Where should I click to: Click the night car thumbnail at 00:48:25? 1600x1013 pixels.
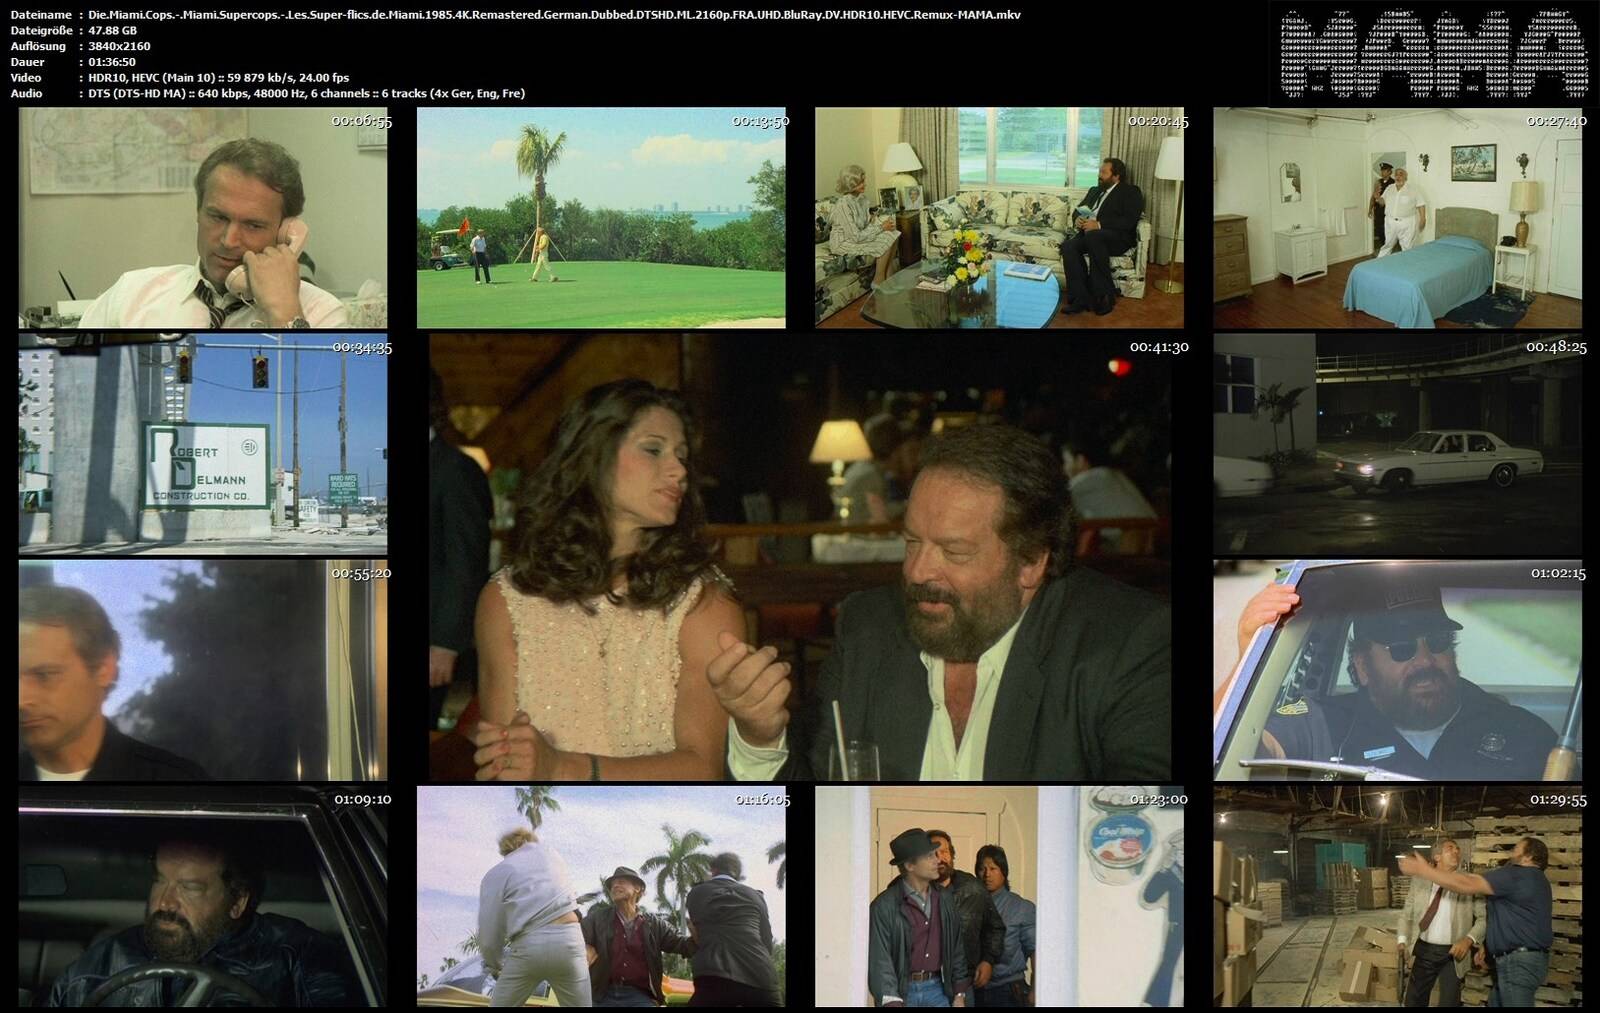pos(1398,444)
